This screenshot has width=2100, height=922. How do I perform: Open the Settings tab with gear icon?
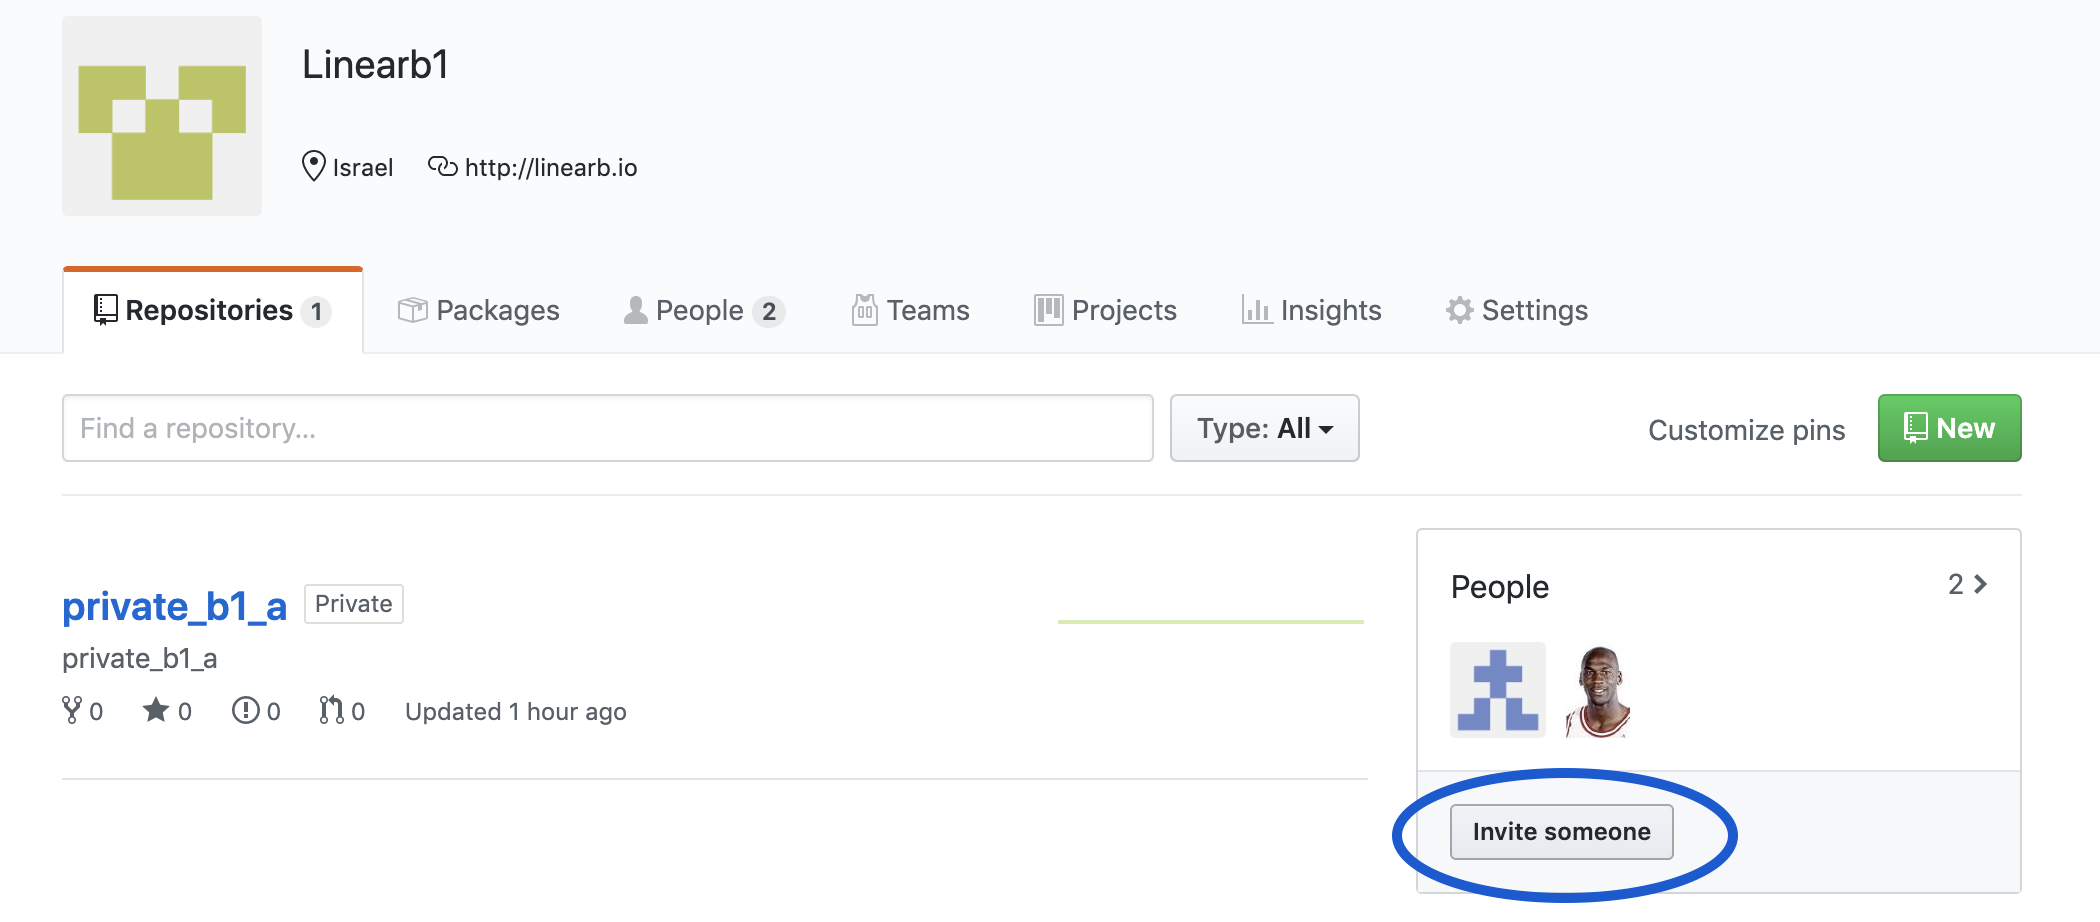click(x=1516, y=310)
